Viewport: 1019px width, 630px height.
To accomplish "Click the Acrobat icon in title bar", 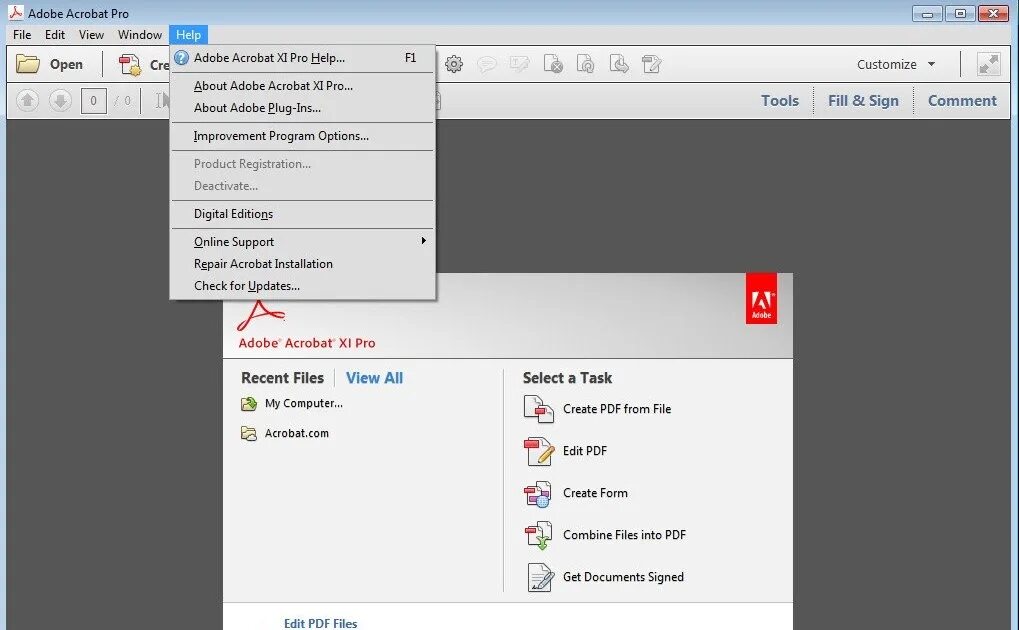I will pos(16,12).
